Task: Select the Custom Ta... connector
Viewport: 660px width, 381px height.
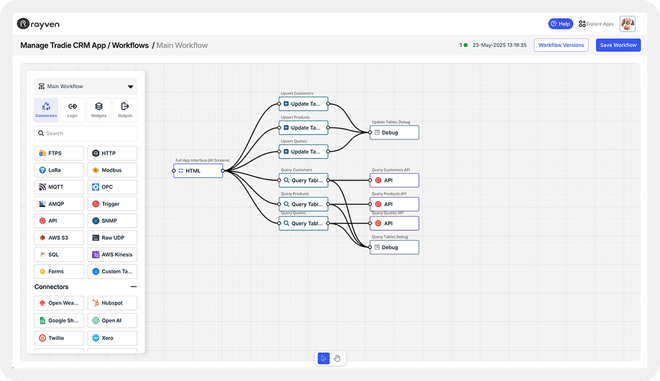Action: pos(112,272)
